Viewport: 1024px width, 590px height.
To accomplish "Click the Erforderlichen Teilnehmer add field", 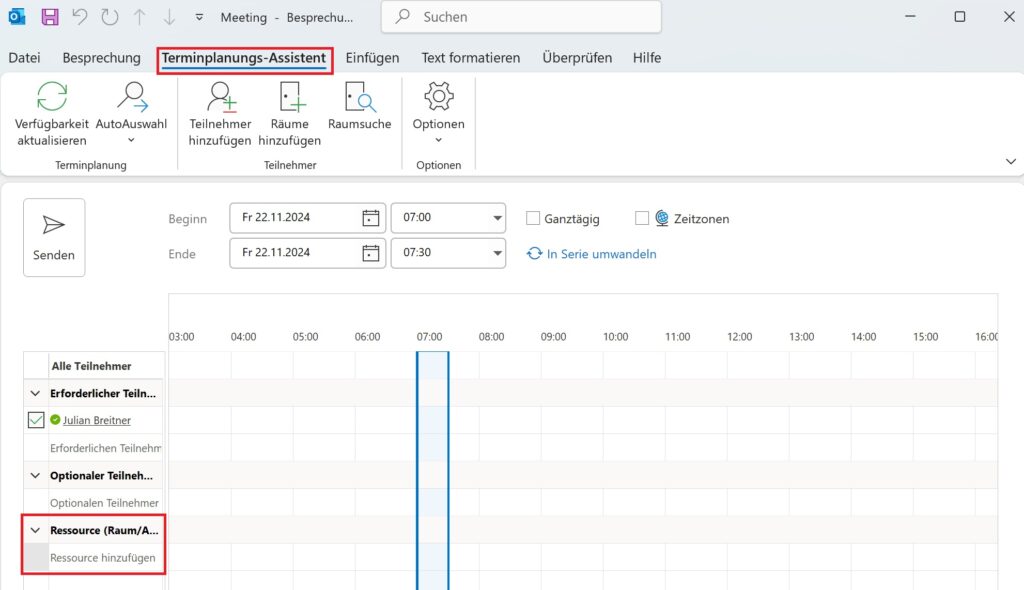I will tap(105, 448).
